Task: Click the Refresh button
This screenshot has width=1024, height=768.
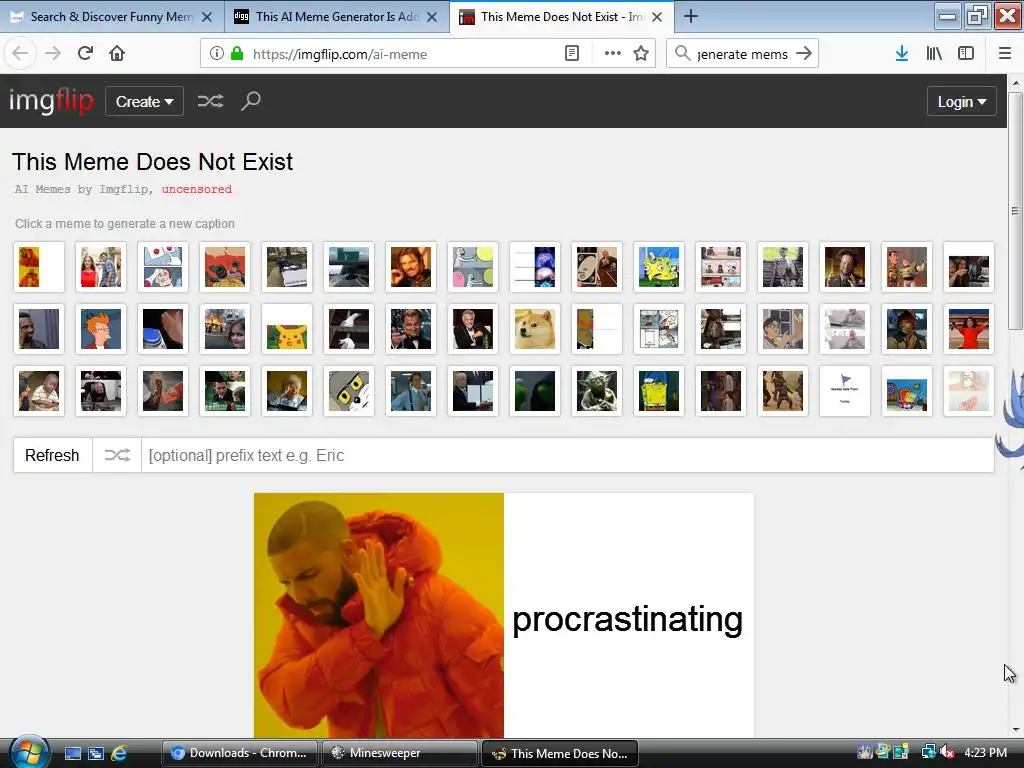Action: click(x=52, y=455)
